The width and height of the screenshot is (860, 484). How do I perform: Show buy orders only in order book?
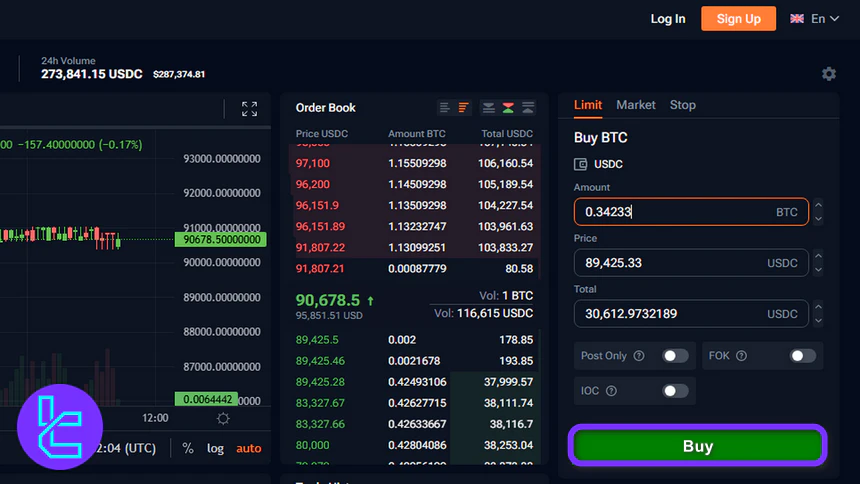(x=527, y=108)
